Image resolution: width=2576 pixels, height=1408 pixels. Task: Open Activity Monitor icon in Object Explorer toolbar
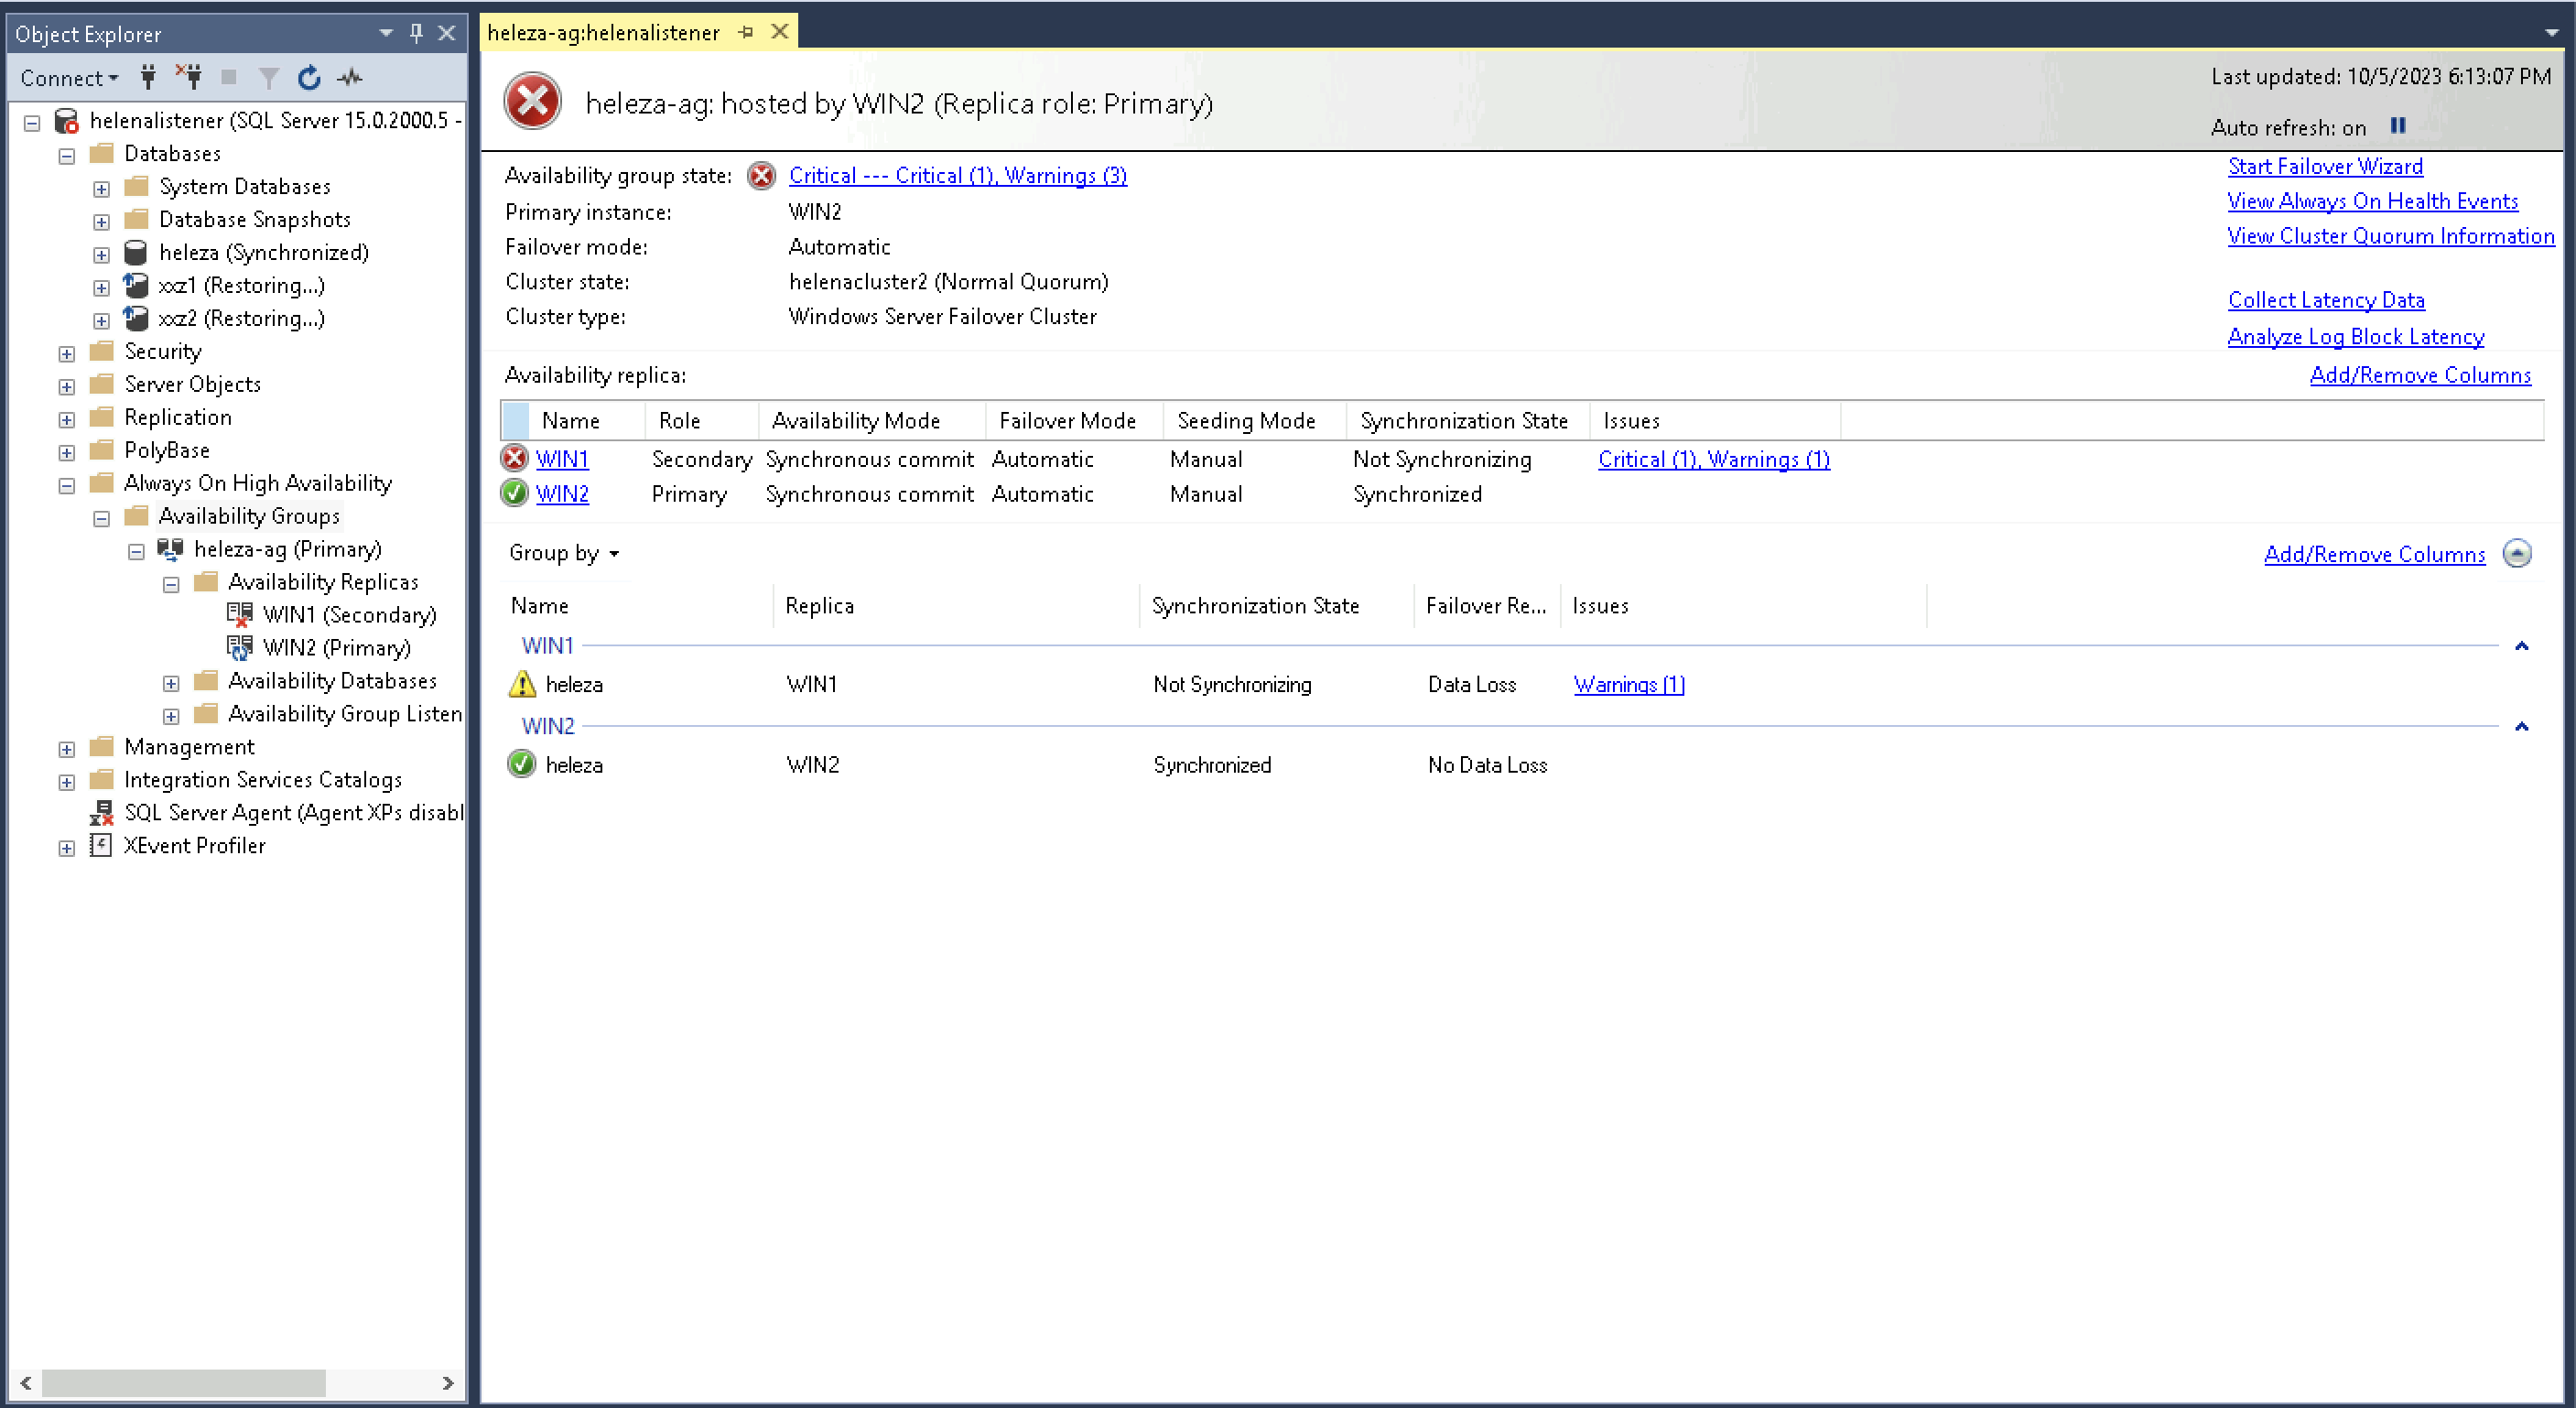click(350, 77)
